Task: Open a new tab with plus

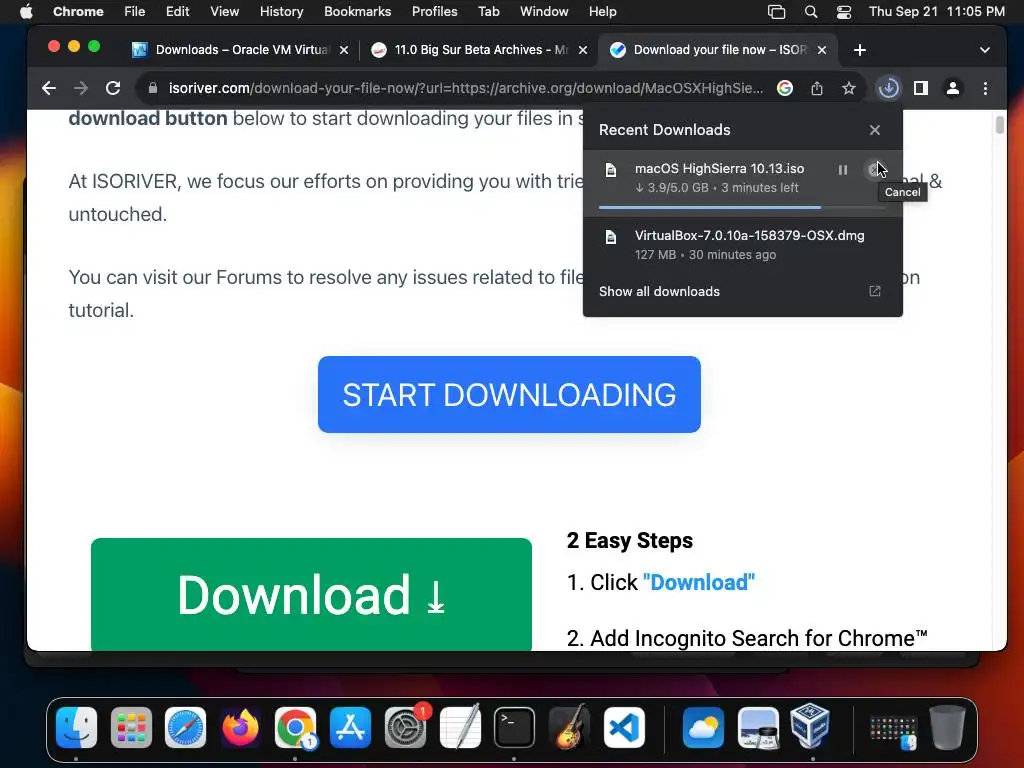Action: 859,50
